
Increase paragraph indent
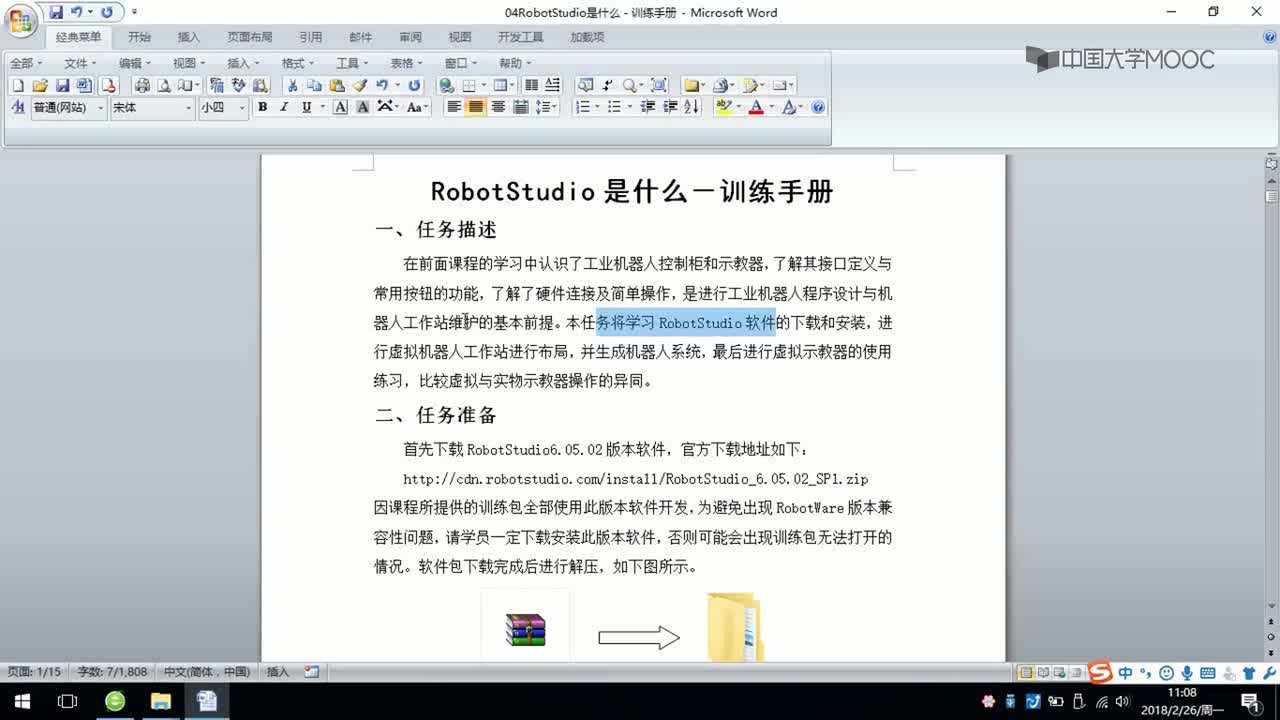(670, 107)
